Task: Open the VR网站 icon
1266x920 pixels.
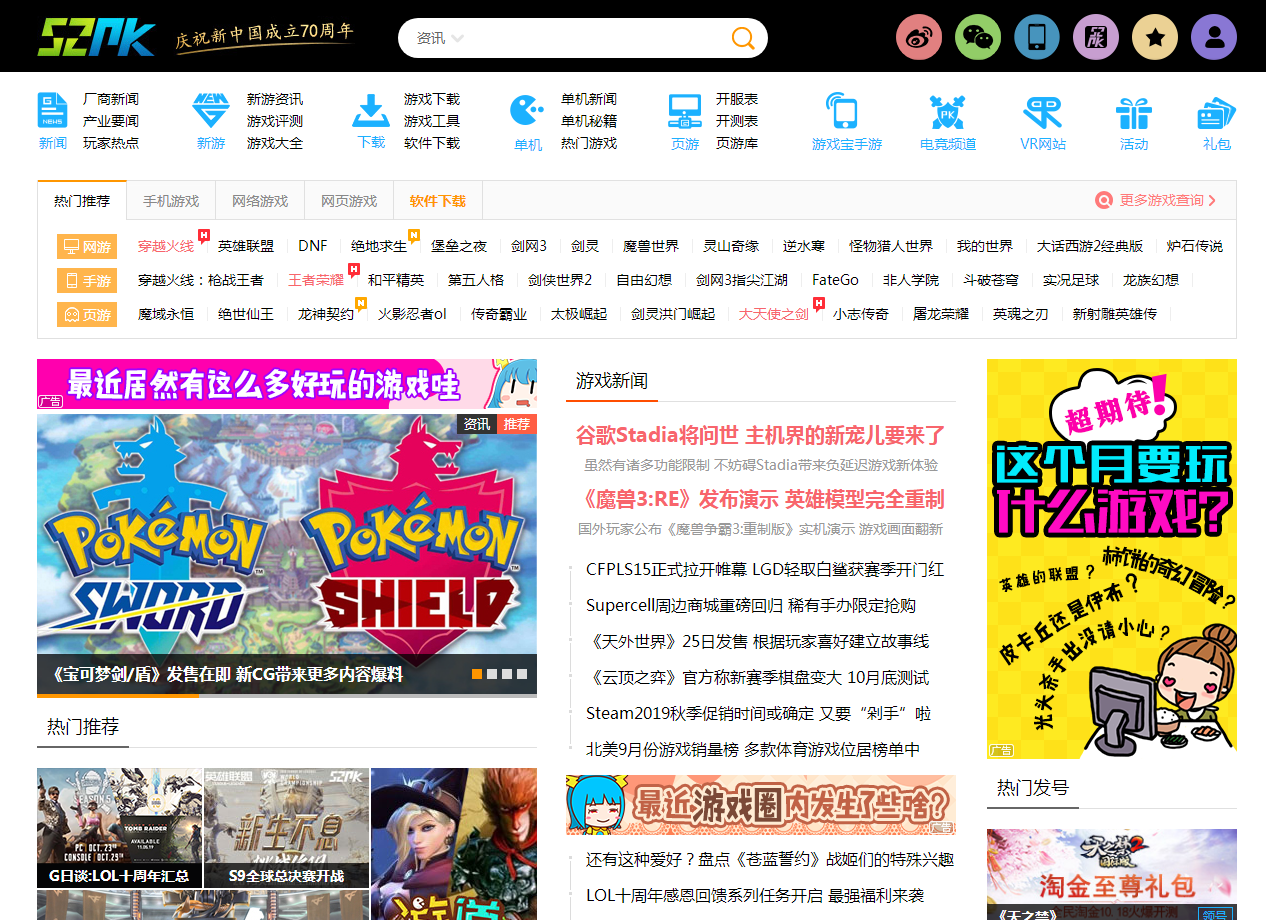Action: [x=1042, y=113]
